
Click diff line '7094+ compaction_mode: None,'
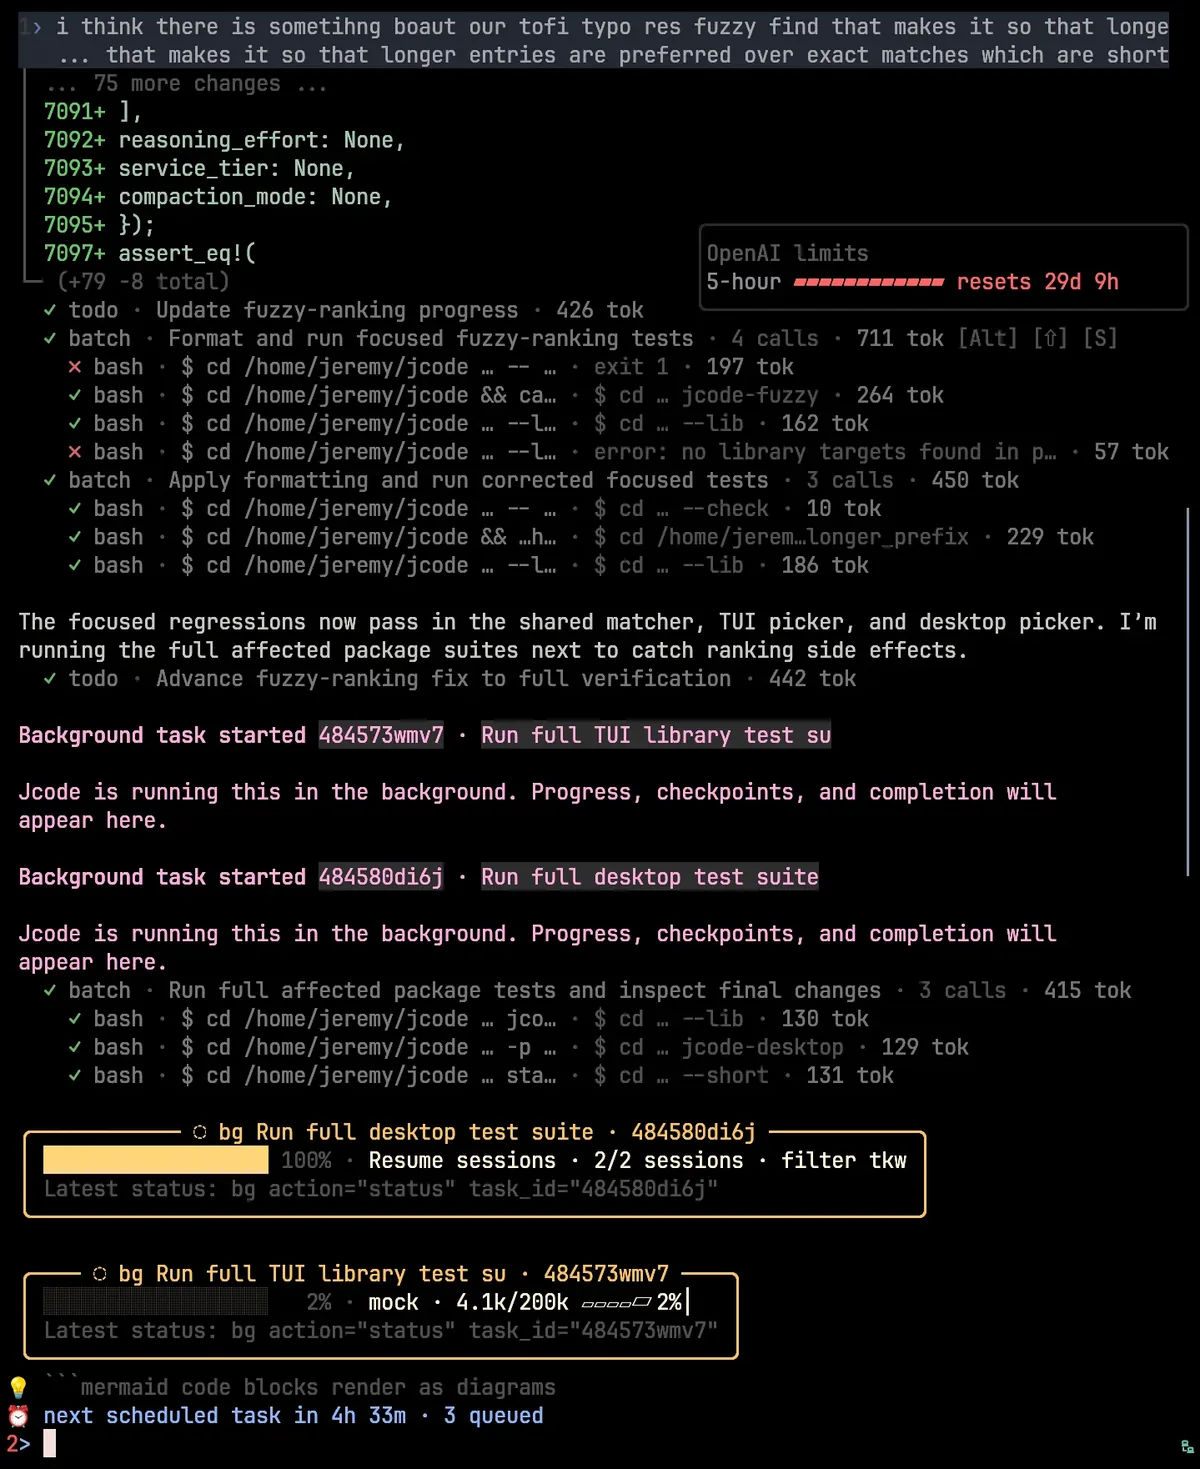218,197
